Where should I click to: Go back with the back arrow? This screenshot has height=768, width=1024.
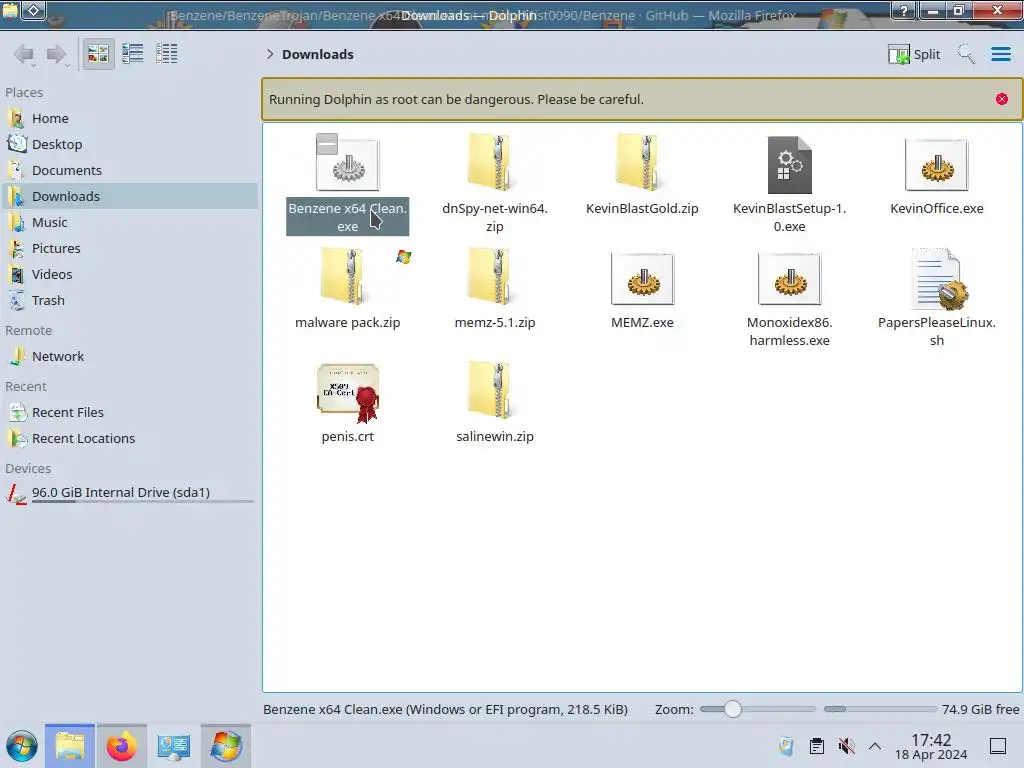[x=24, y=54]
